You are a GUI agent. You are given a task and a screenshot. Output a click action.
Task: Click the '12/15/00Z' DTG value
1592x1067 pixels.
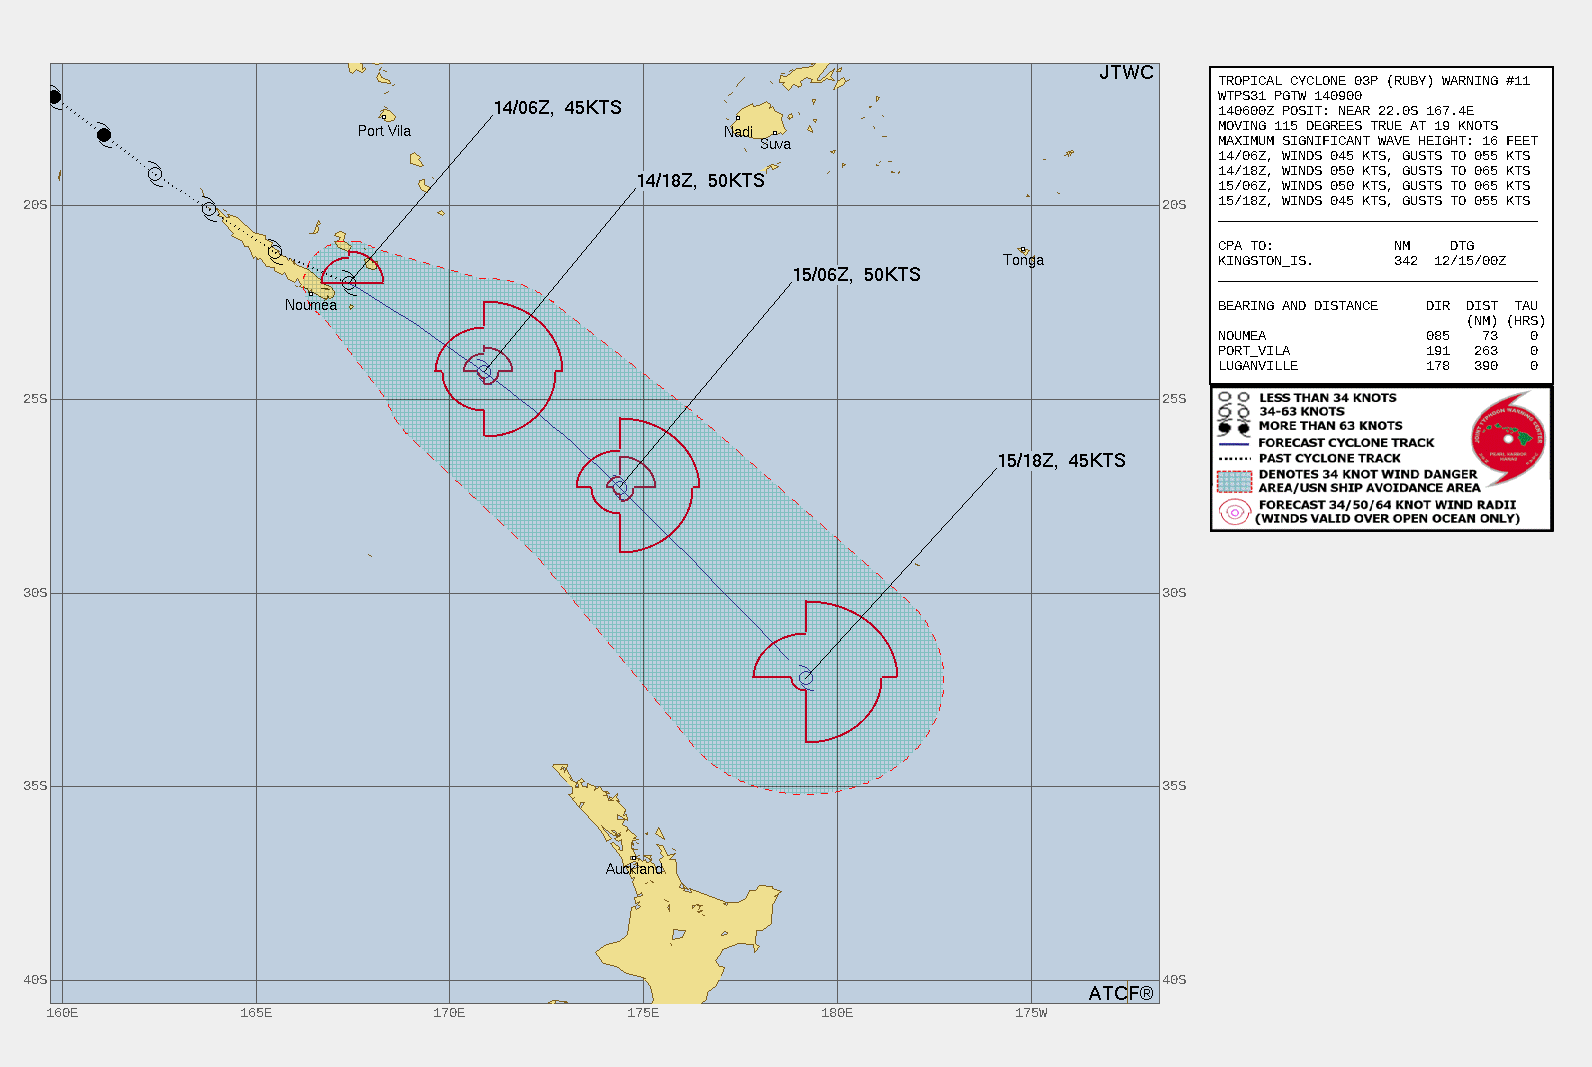click(1470, 261)
